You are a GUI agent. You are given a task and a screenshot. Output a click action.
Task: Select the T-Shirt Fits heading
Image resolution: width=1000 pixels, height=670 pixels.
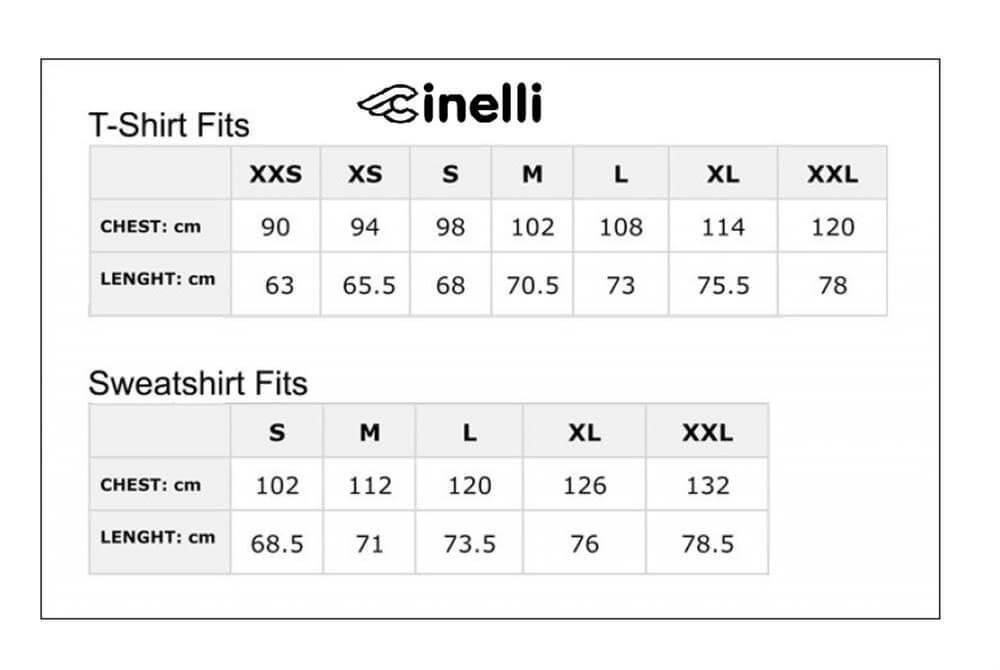[x=169, y=125]
